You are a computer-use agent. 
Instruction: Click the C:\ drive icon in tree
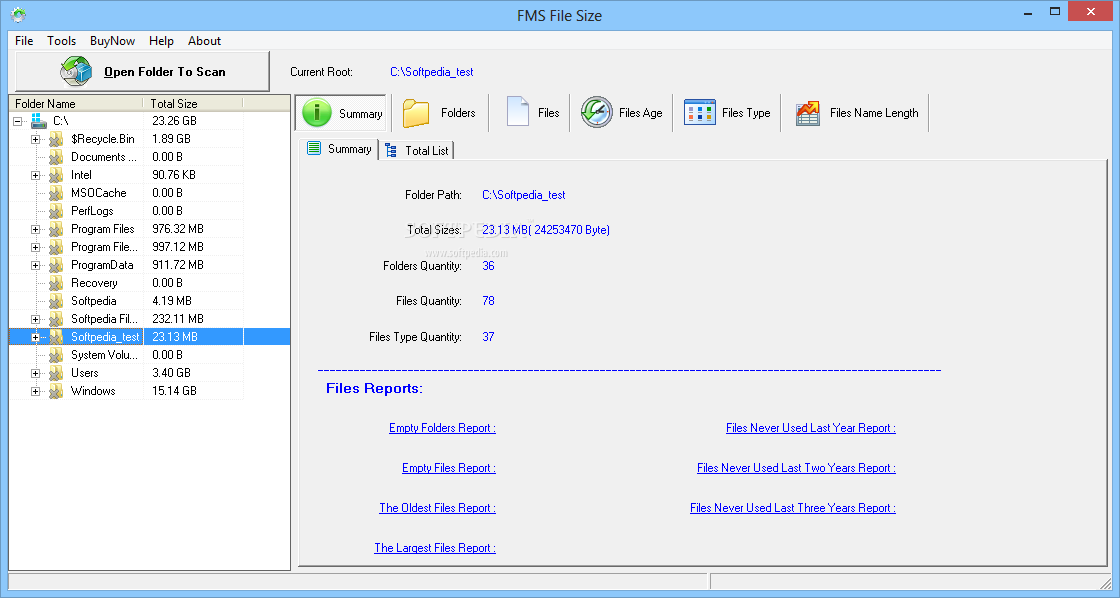coord(39,121)
